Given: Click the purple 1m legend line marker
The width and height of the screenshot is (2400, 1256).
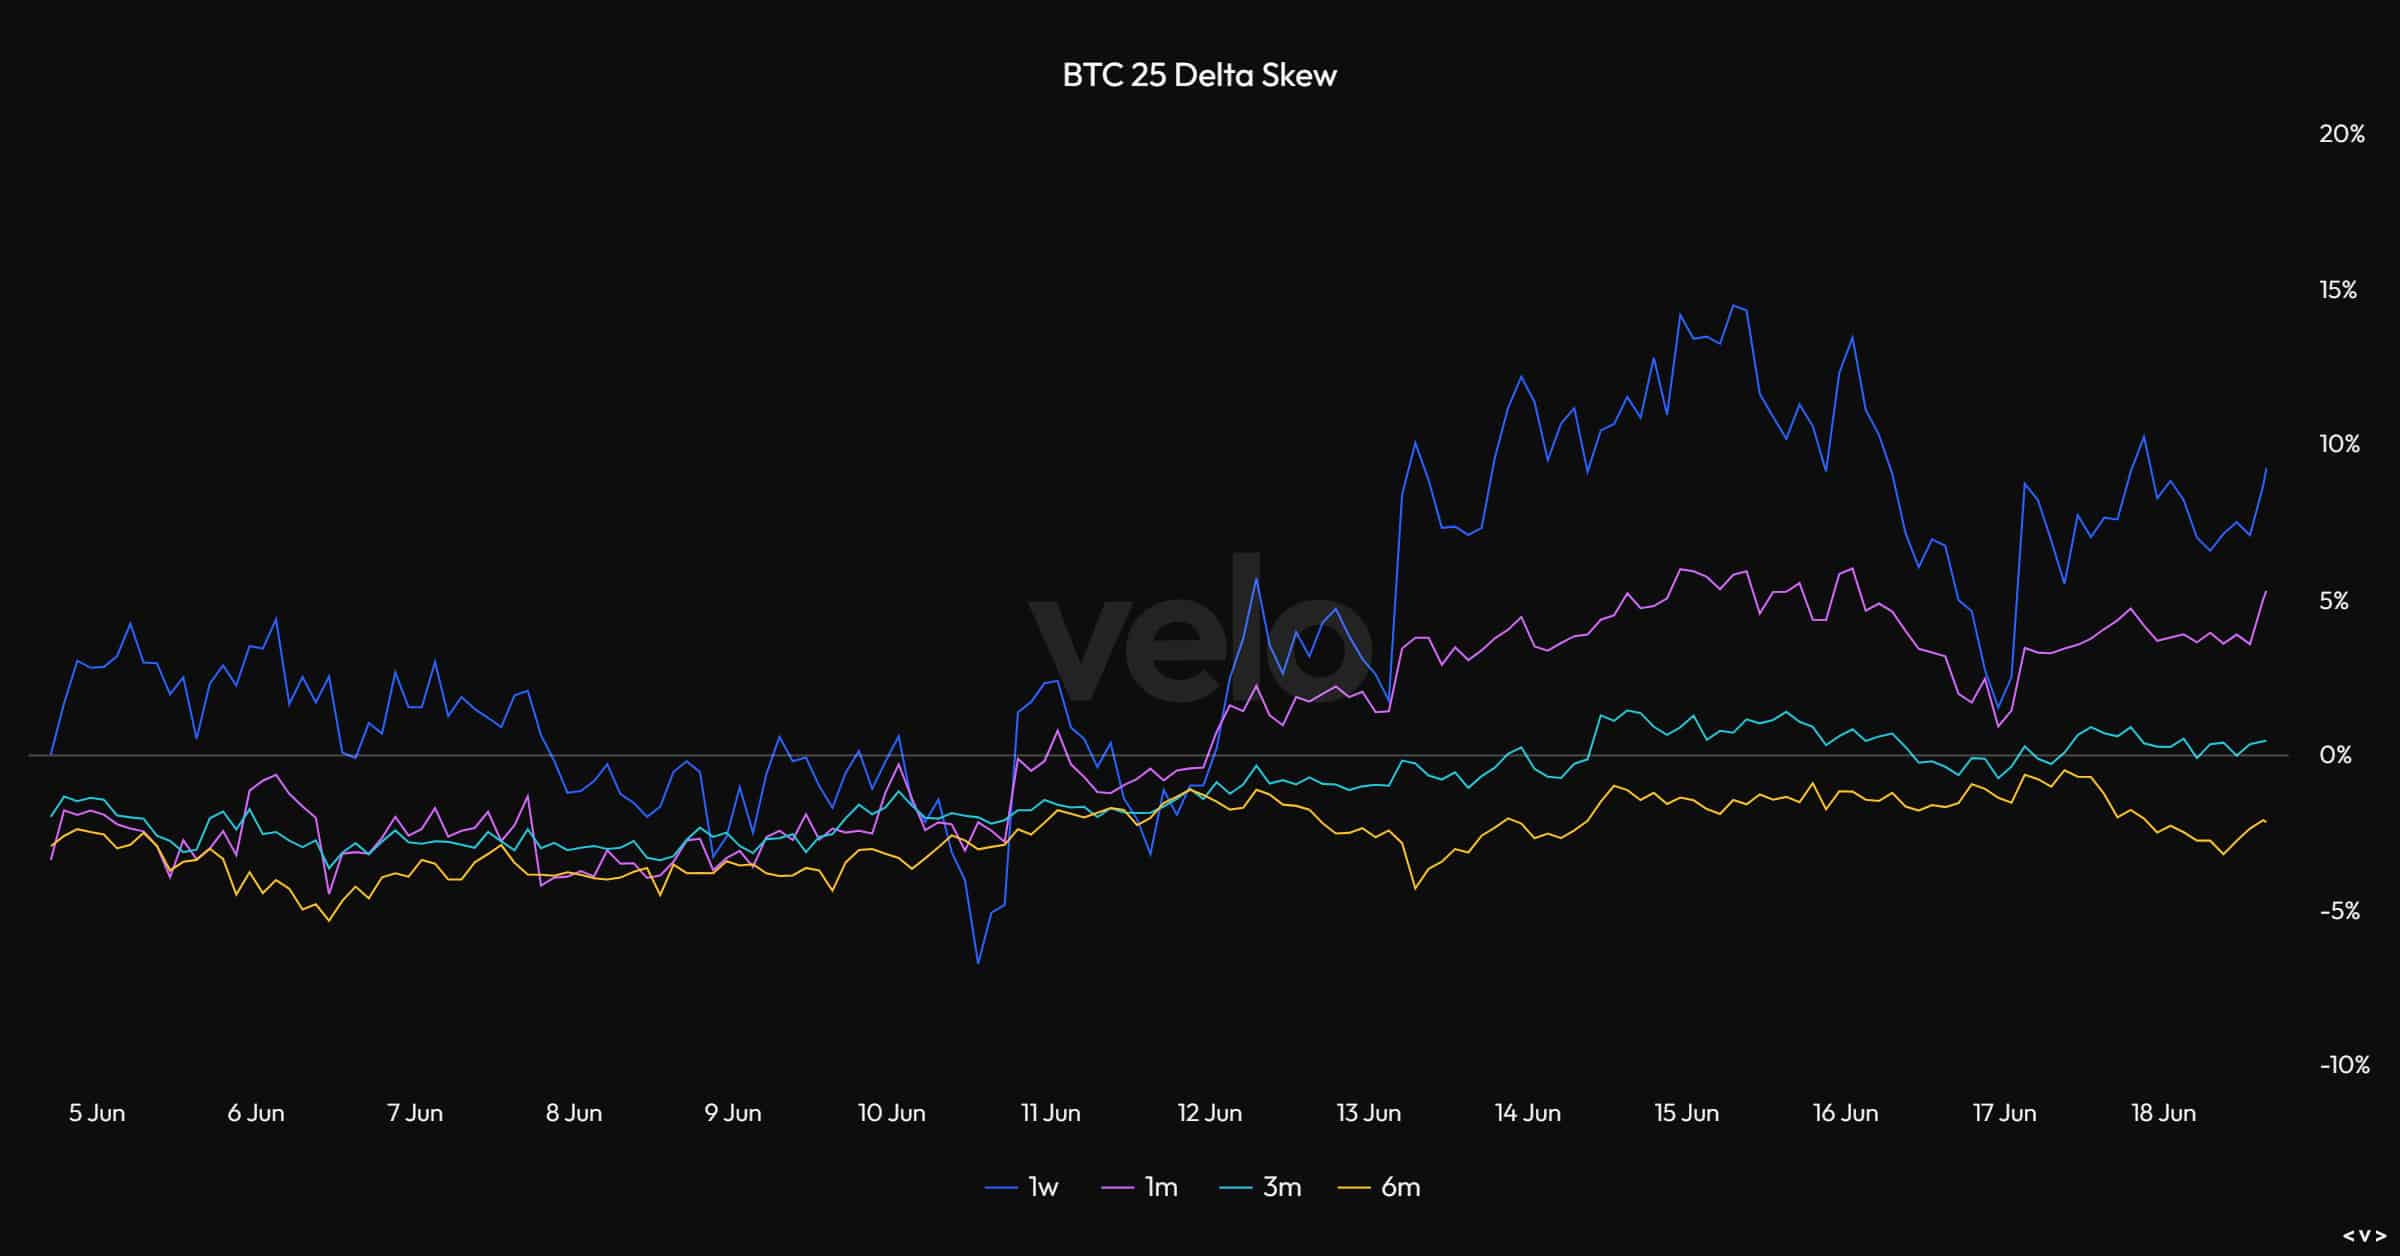Looking at the screenshot, I should pos(1118,1188).
